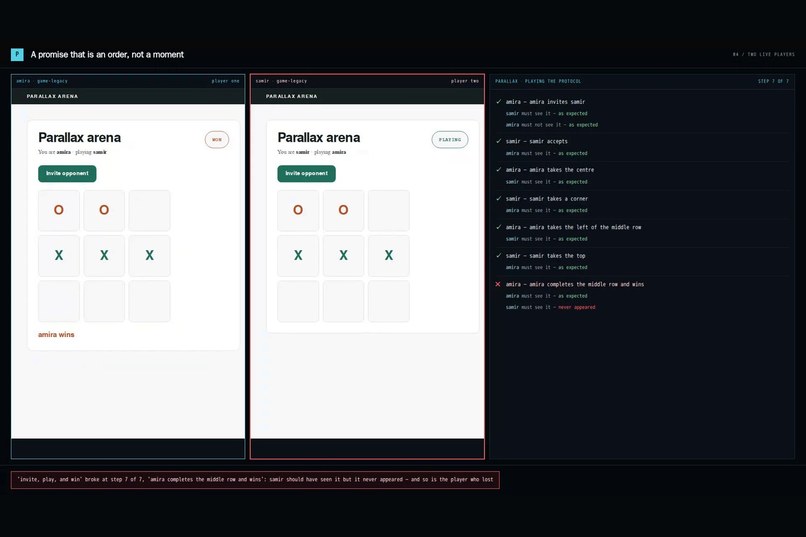Image resolution: width=806 pixels, height=537 pixels.
Task: Click 'A promise that is an order' title
Action: pos(107,54)
